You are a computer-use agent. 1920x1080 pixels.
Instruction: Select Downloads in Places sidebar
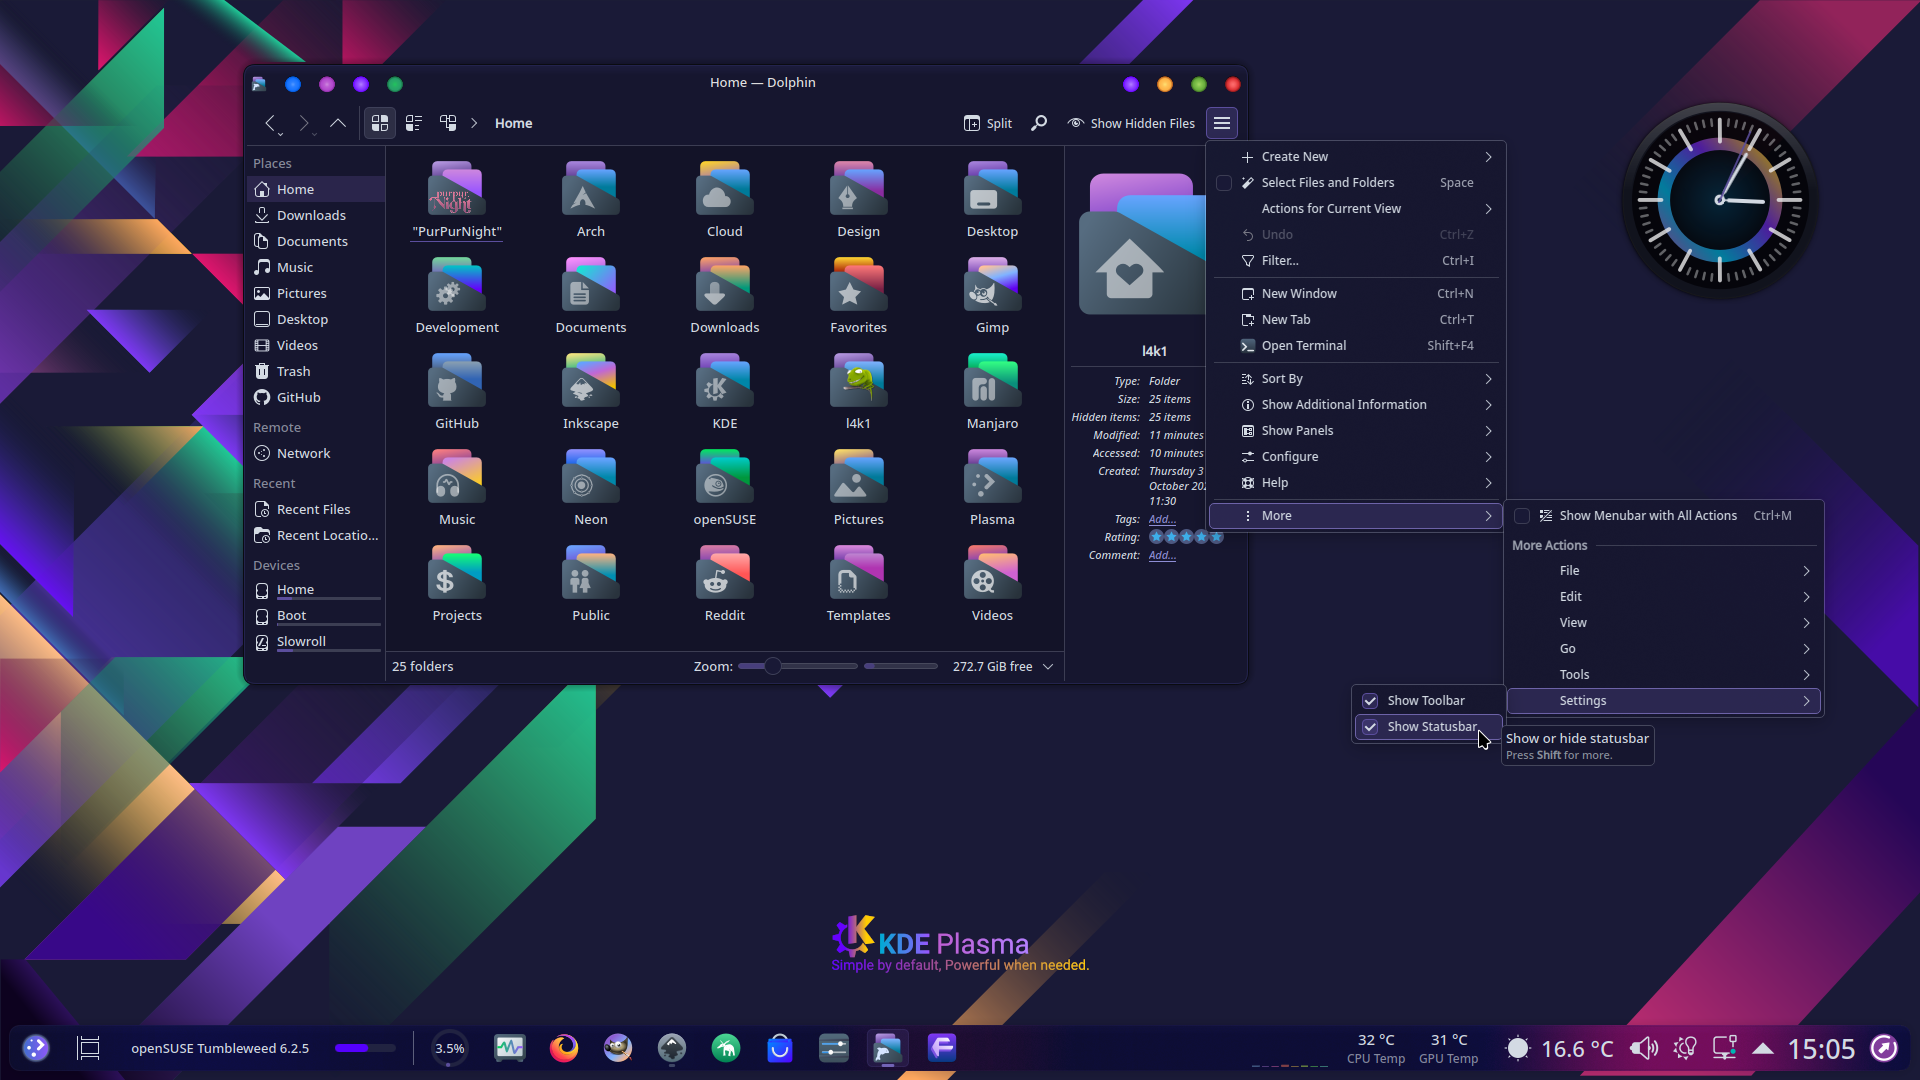click(x=315, y=215)
